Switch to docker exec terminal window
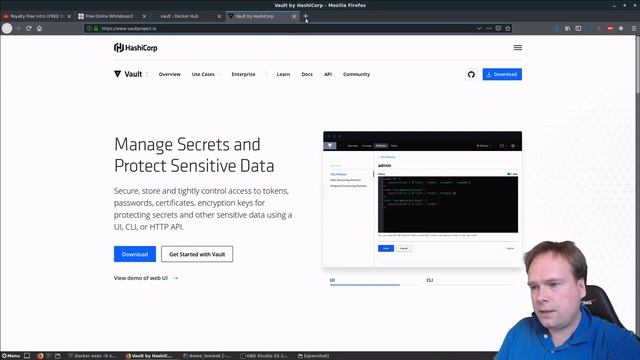The image size is (640, 360). point(92,356)
